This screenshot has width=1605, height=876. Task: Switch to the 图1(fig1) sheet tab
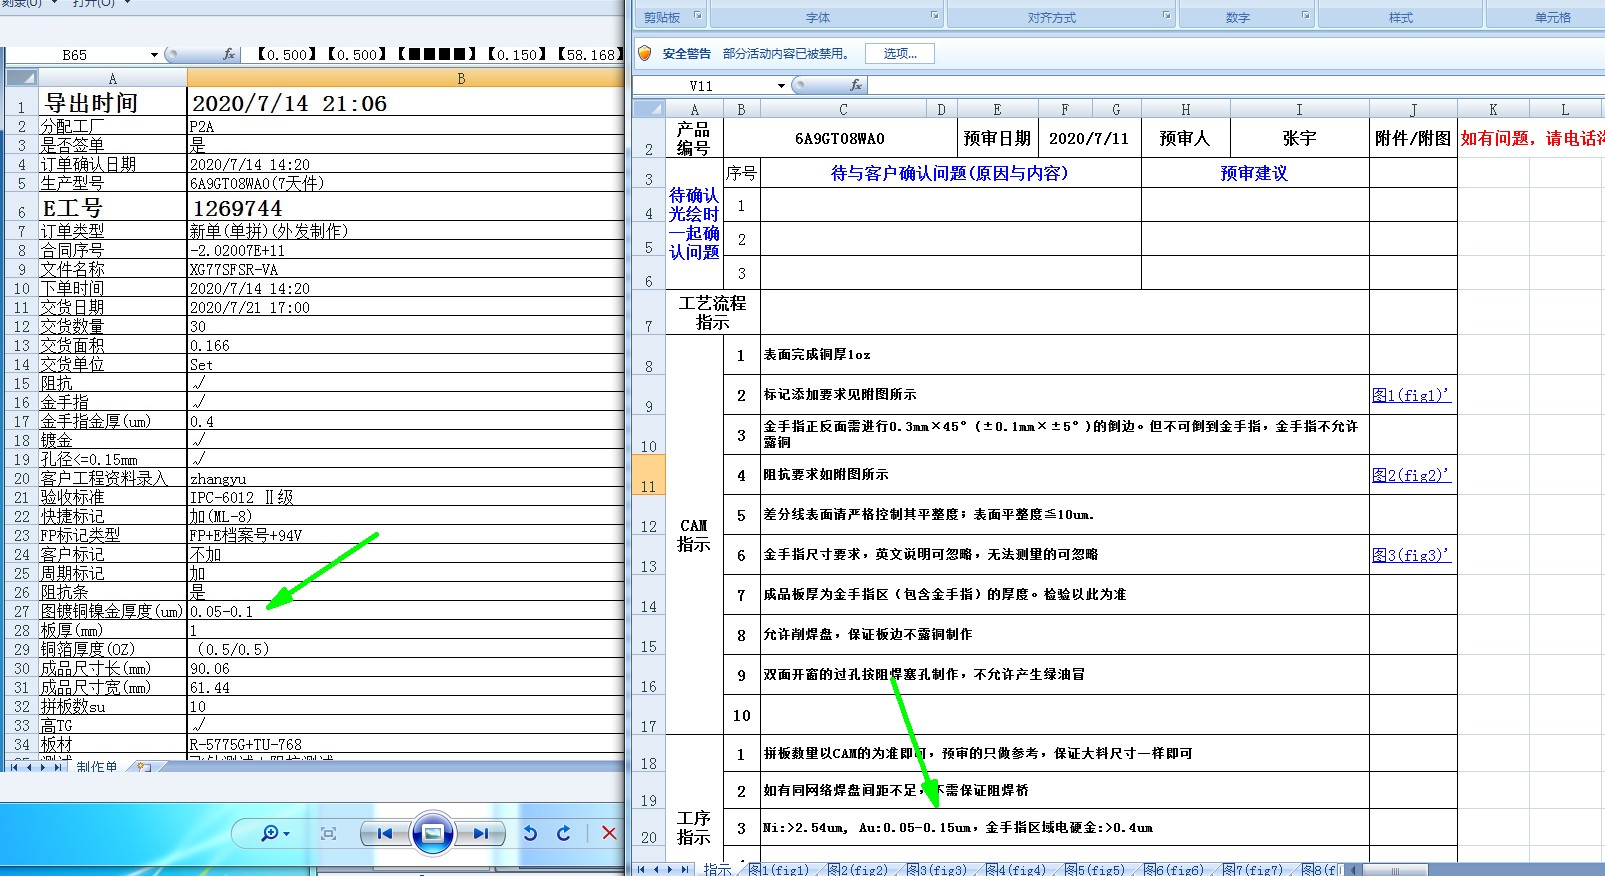coord(779,869)
